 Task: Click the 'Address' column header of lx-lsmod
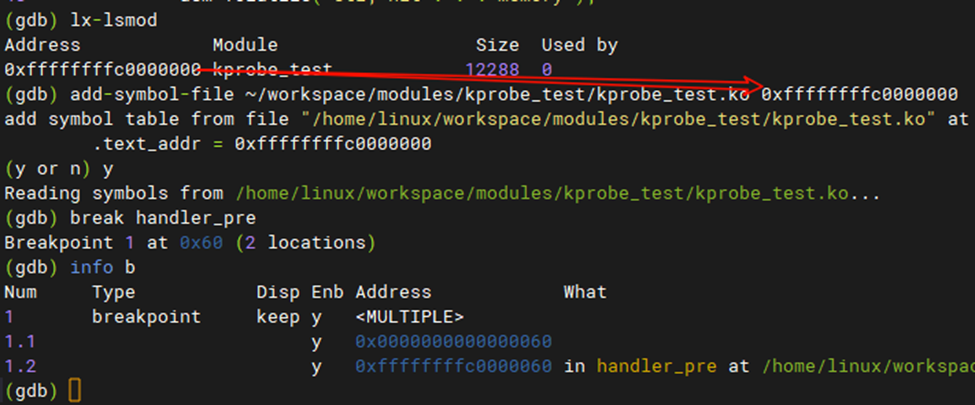tap(42, 45)
